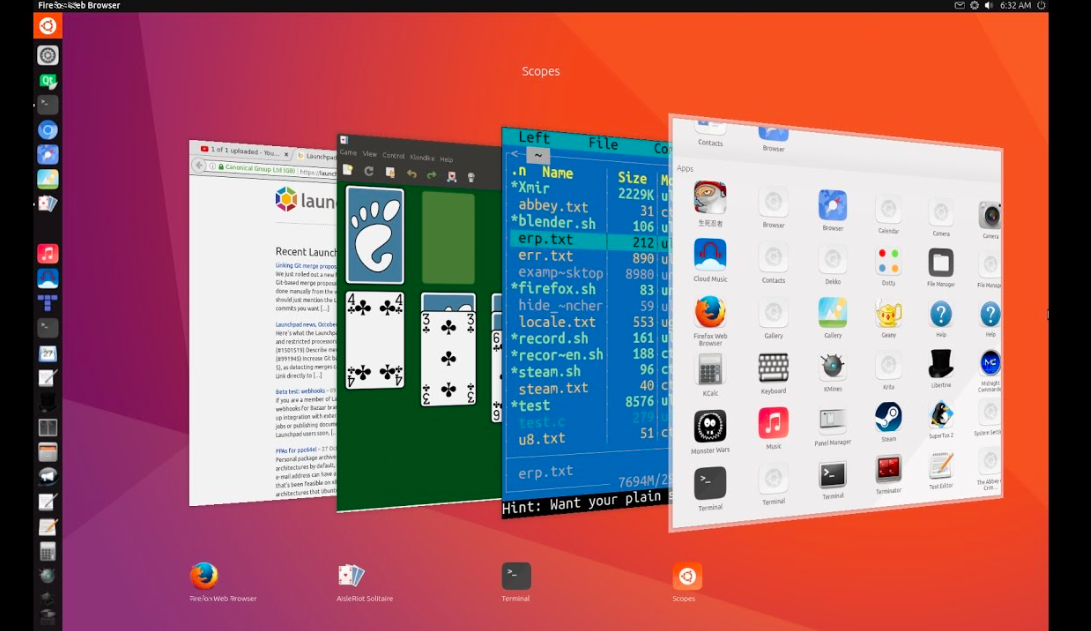Open the sound indicator in top panel
The height and width of the screenshot is (631, 1091).
[989, 6]
